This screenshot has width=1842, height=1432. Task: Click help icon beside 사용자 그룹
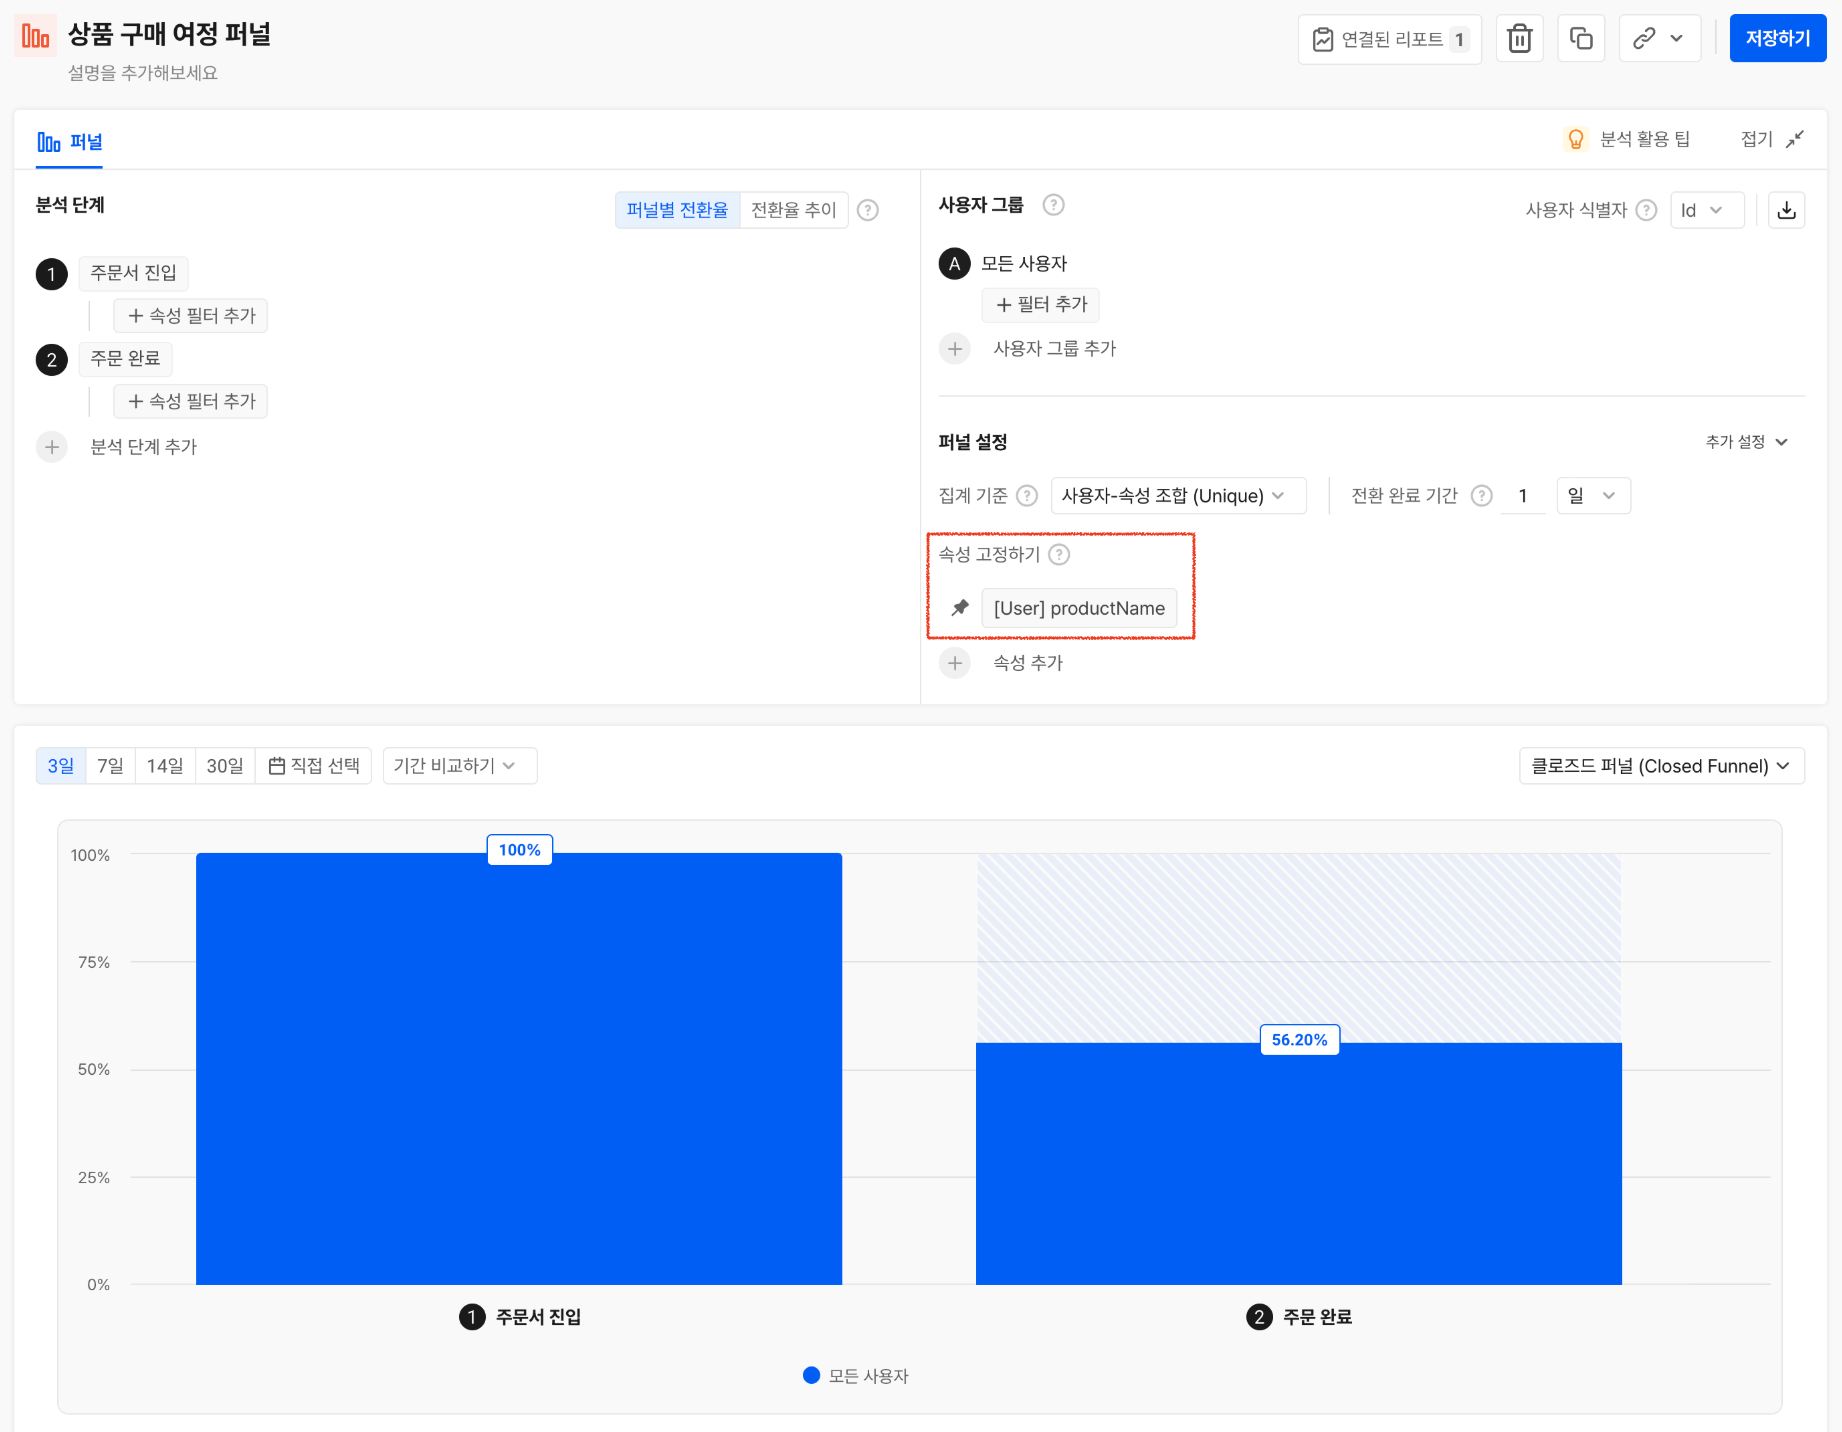1053,205
